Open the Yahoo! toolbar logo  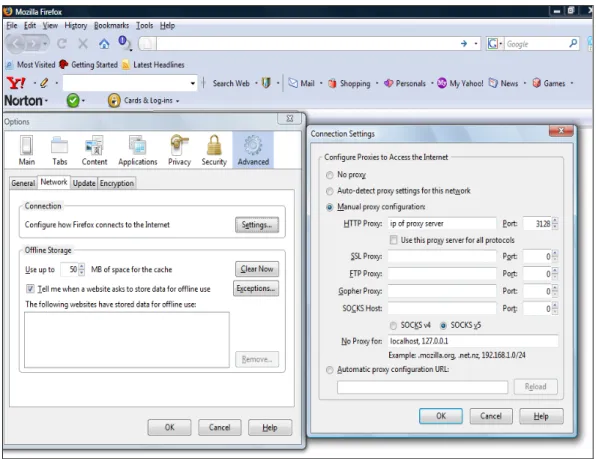[x=16, y=83]
